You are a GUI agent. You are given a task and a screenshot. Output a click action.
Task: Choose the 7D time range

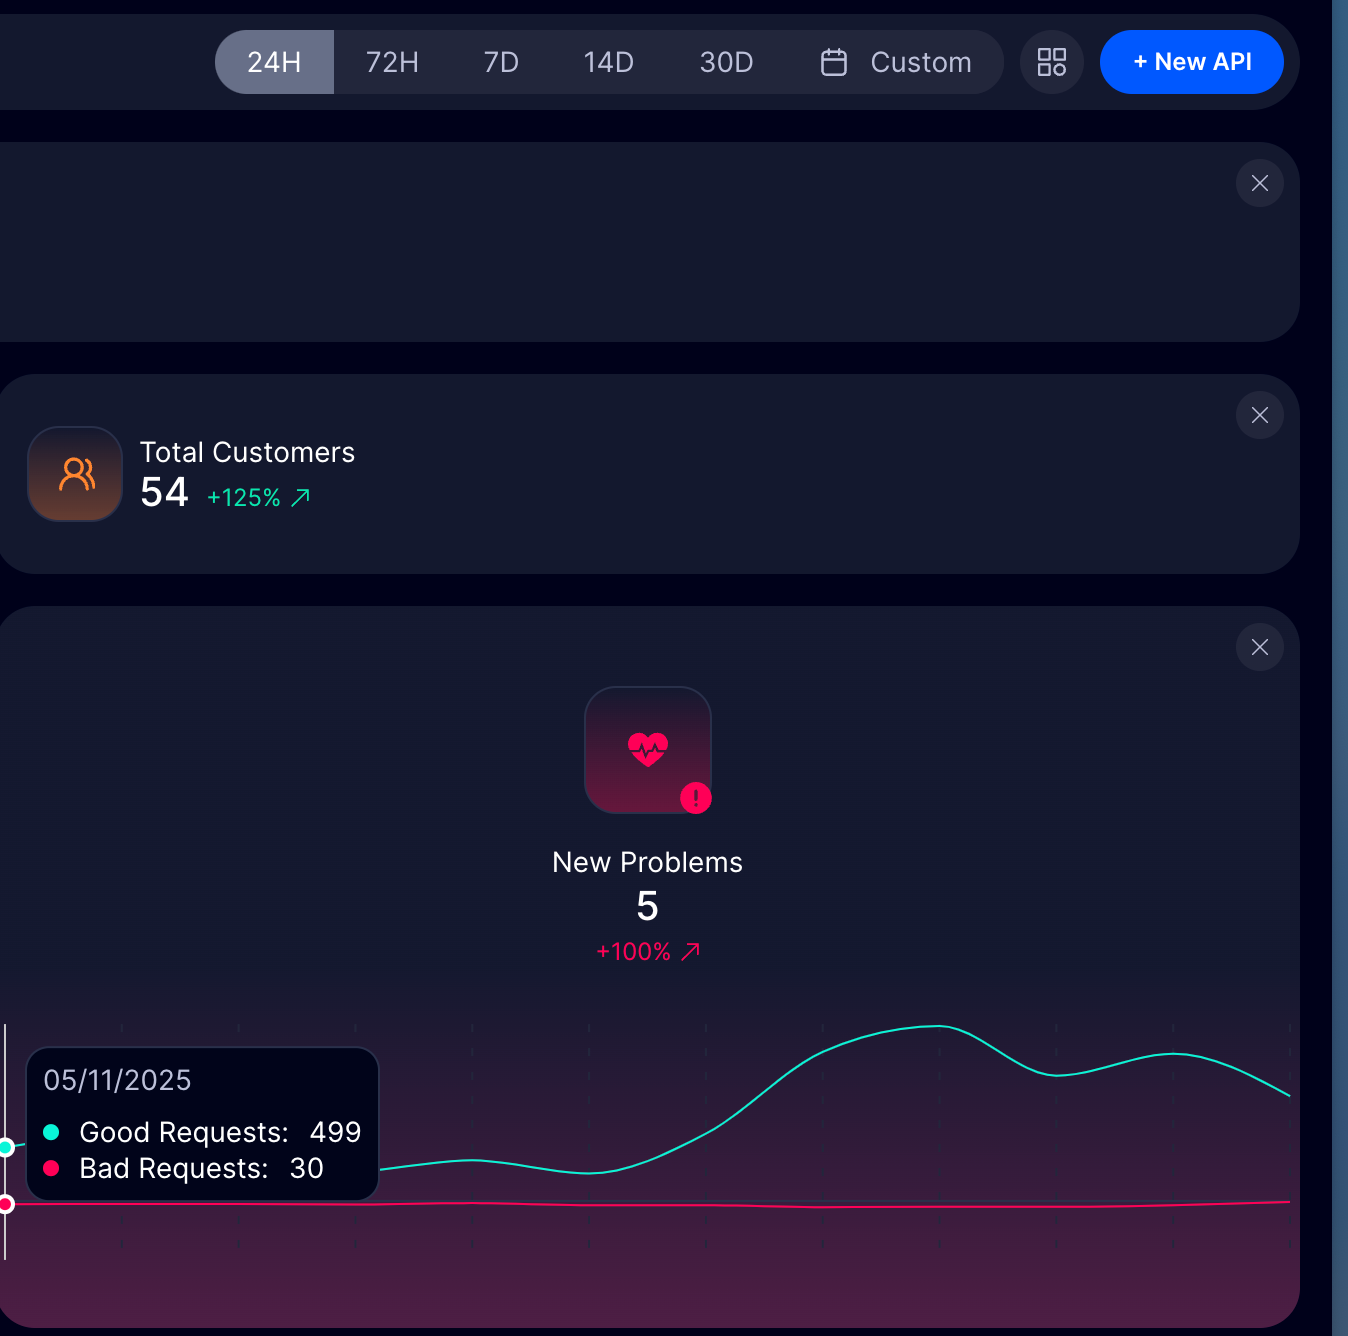[x=501, y=62]
